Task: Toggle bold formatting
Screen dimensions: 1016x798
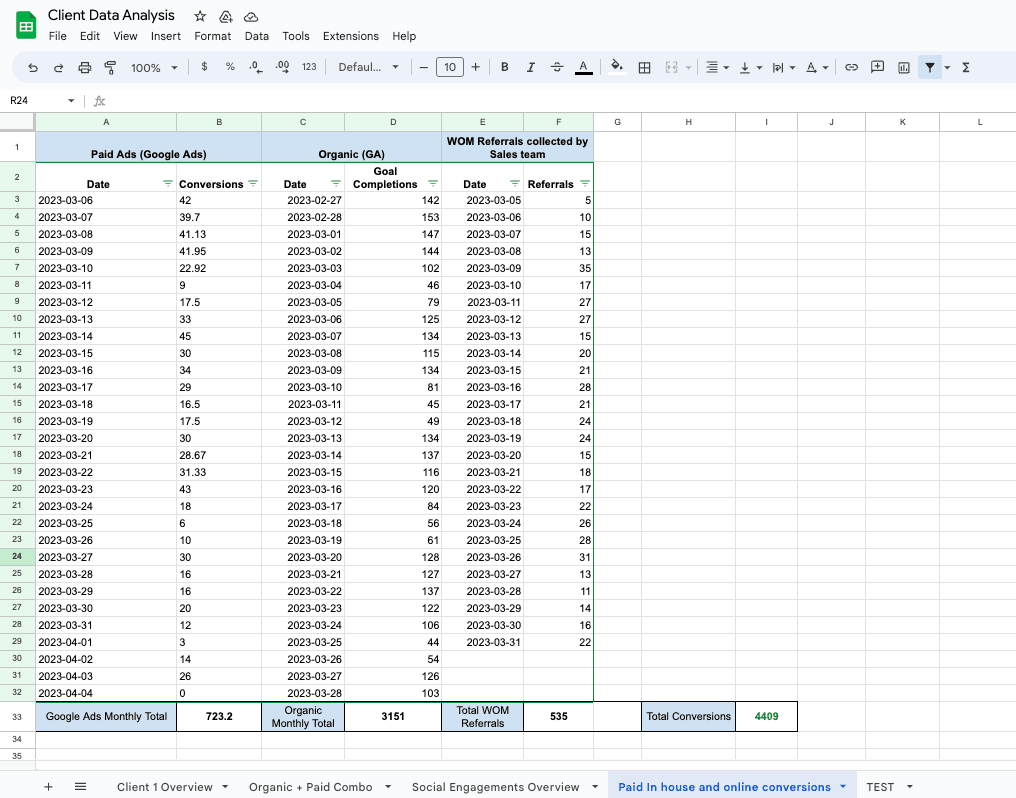Action: click(504, 67)
